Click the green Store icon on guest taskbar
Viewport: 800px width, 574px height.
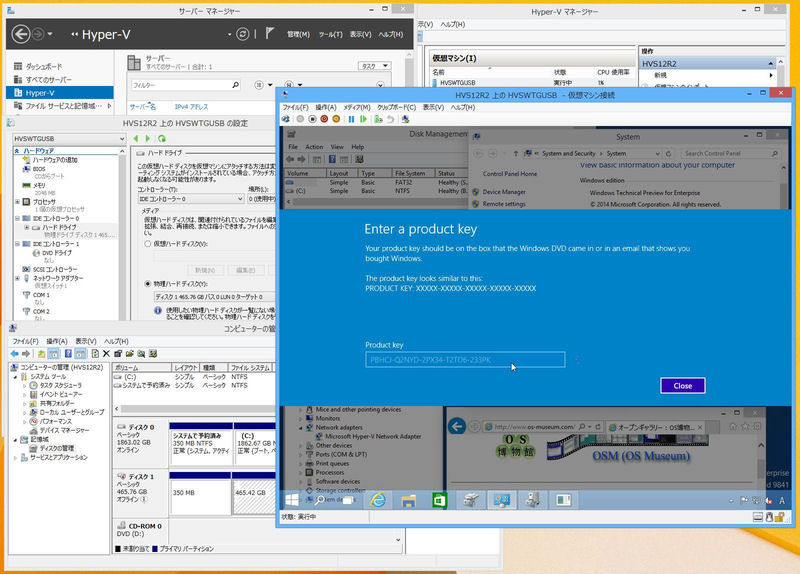(x=439, y=501)
